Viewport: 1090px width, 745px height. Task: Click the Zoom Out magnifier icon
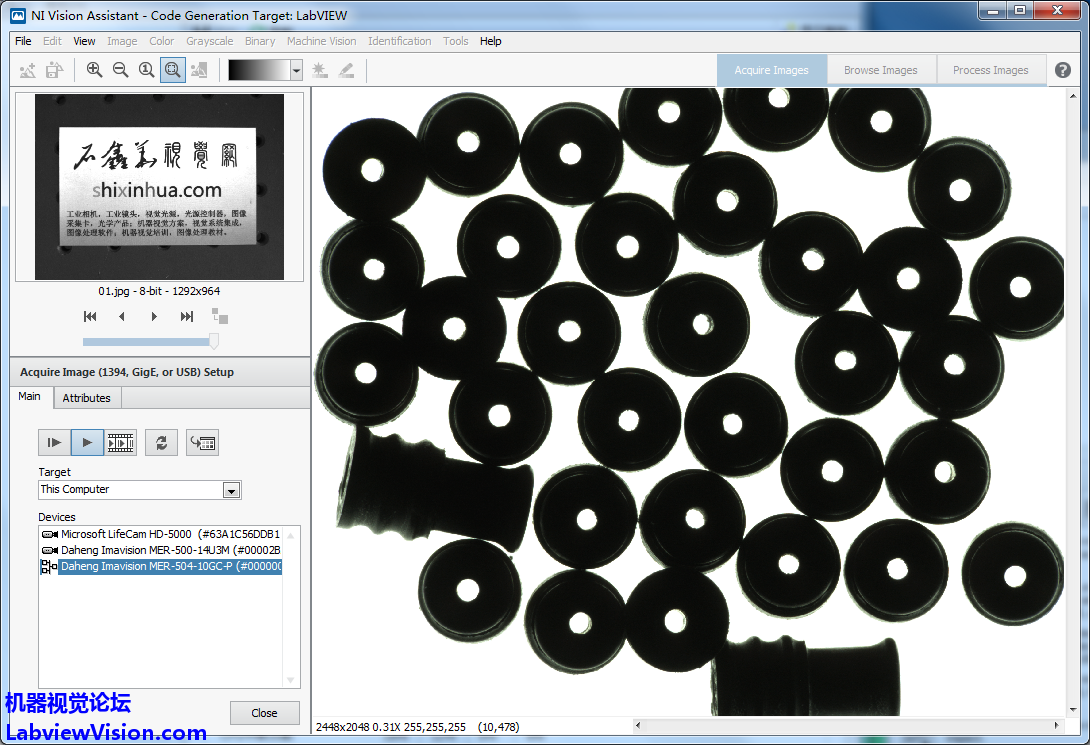pyautogui.click(x=120, y=70)
